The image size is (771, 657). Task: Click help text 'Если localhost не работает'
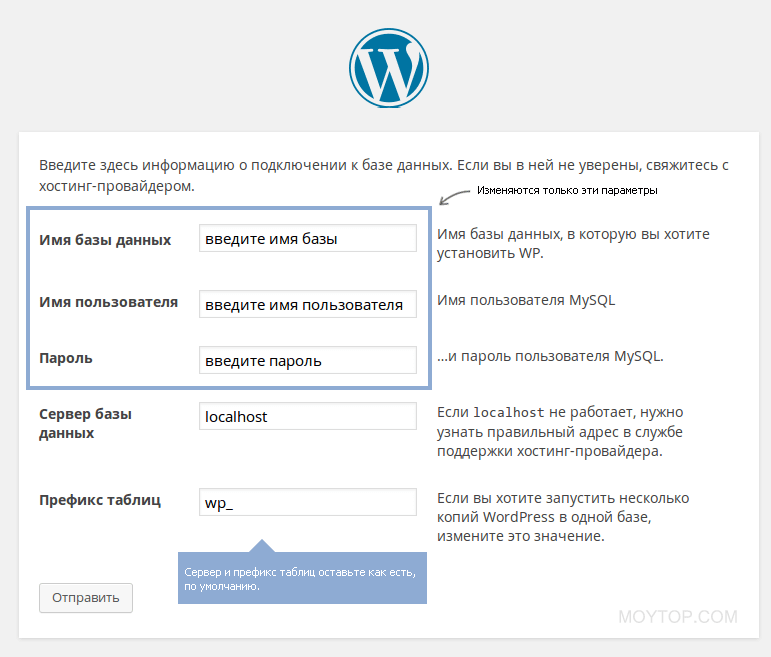coord(560,431)
